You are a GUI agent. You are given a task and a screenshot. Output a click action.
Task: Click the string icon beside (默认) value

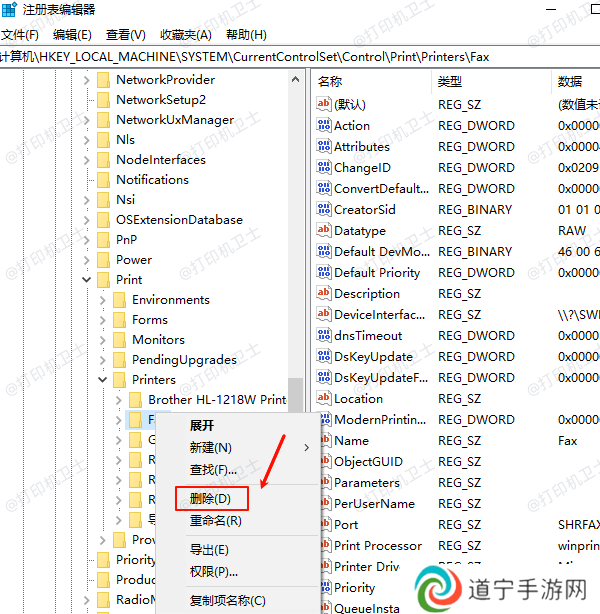click(324, 104)
